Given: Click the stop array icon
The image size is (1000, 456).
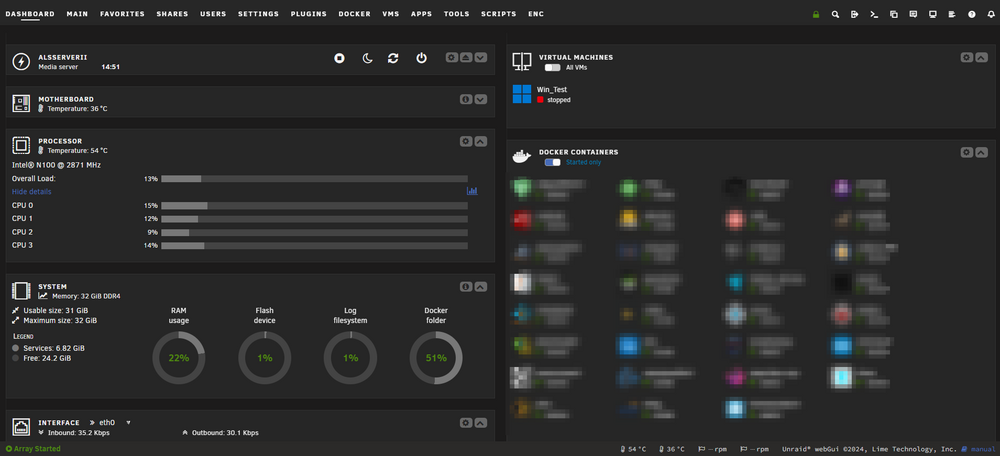Looking at the screenshot, I should (x=339, y=58).
